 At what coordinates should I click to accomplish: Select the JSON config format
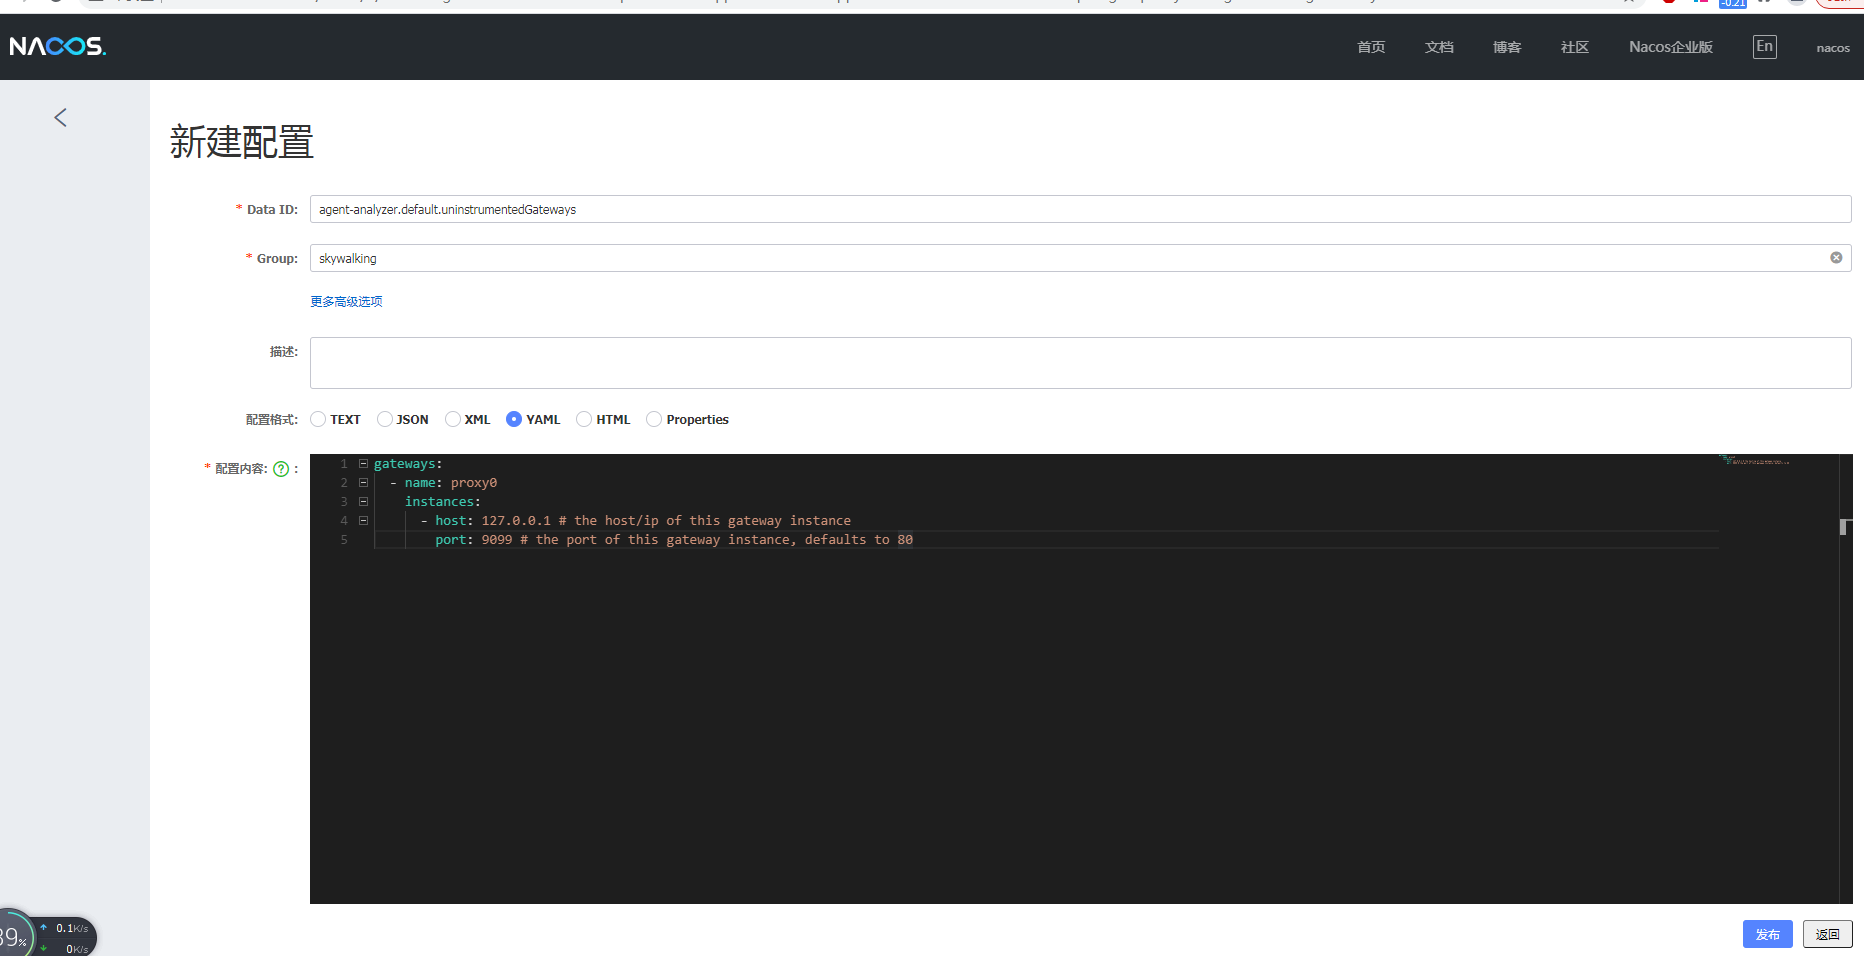coord(386,419)
